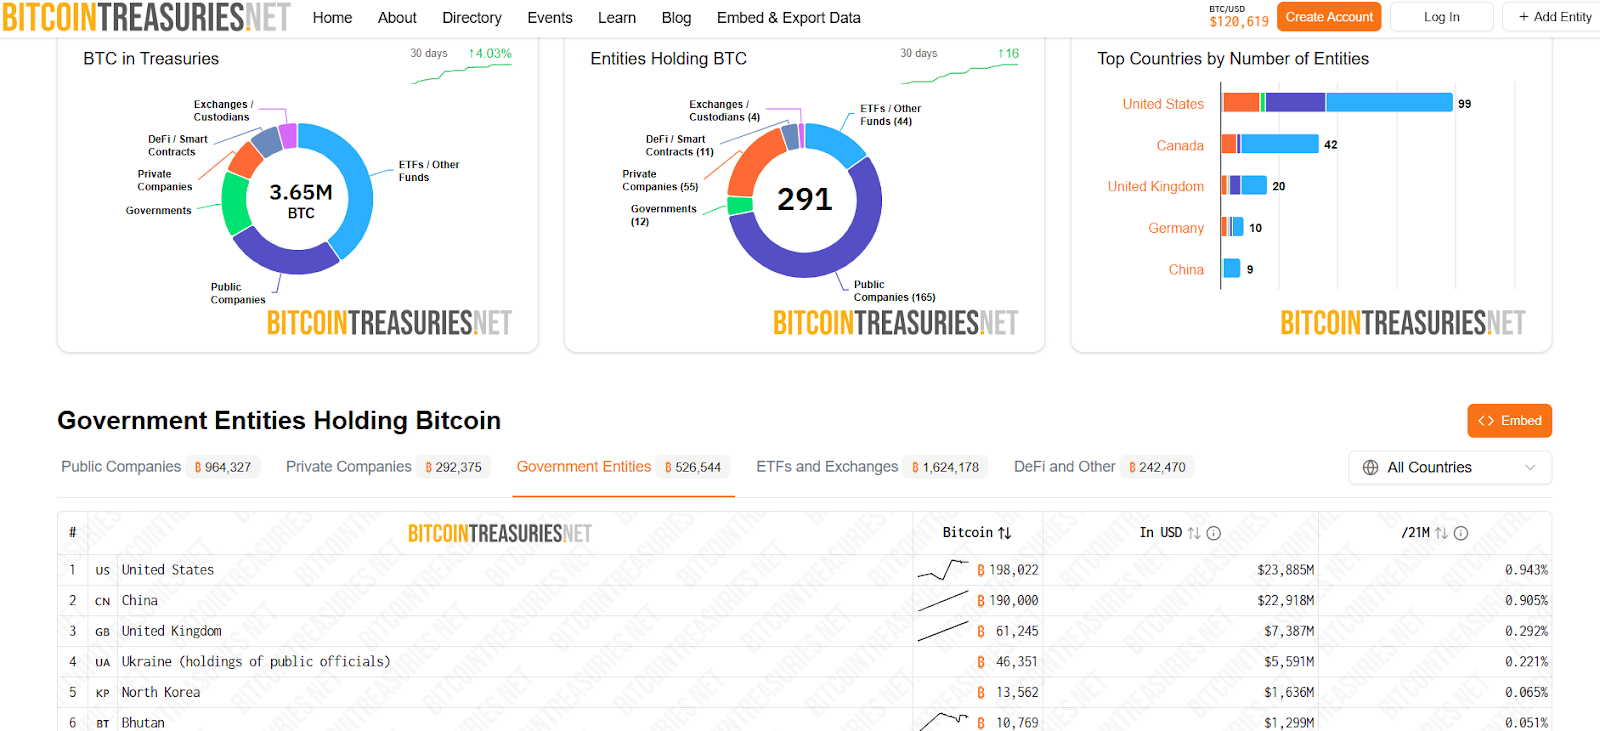Click the ₿ 198,022 bitcoin value
This screenshot has height=731, width=1600.
pyautogui.click(x=1008, y=570)
